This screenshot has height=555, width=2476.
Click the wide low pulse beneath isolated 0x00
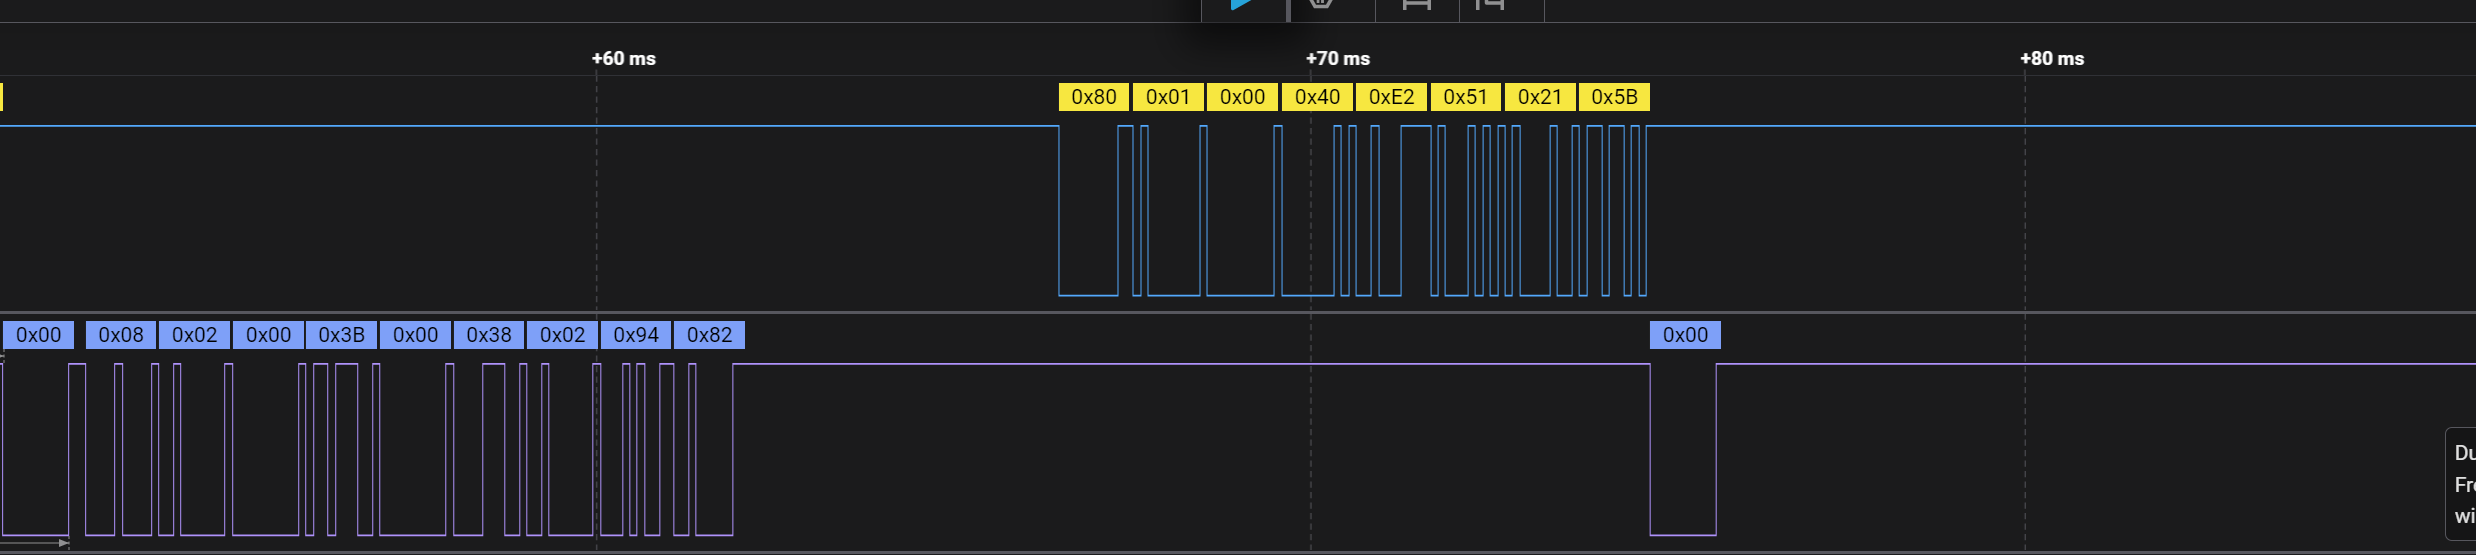tap(1683, 450)
